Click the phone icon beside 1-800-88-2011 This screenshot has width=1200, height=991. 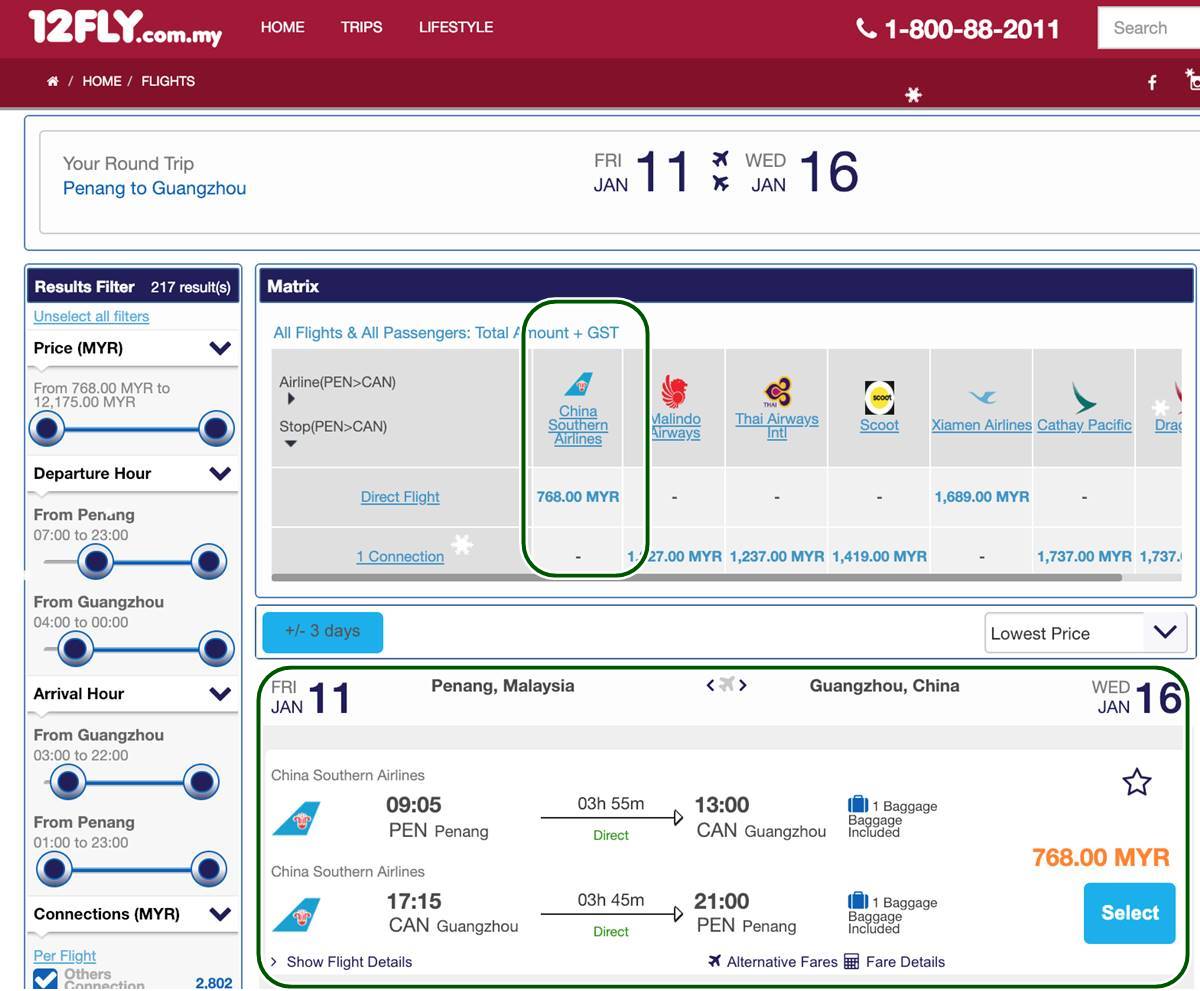866,28
